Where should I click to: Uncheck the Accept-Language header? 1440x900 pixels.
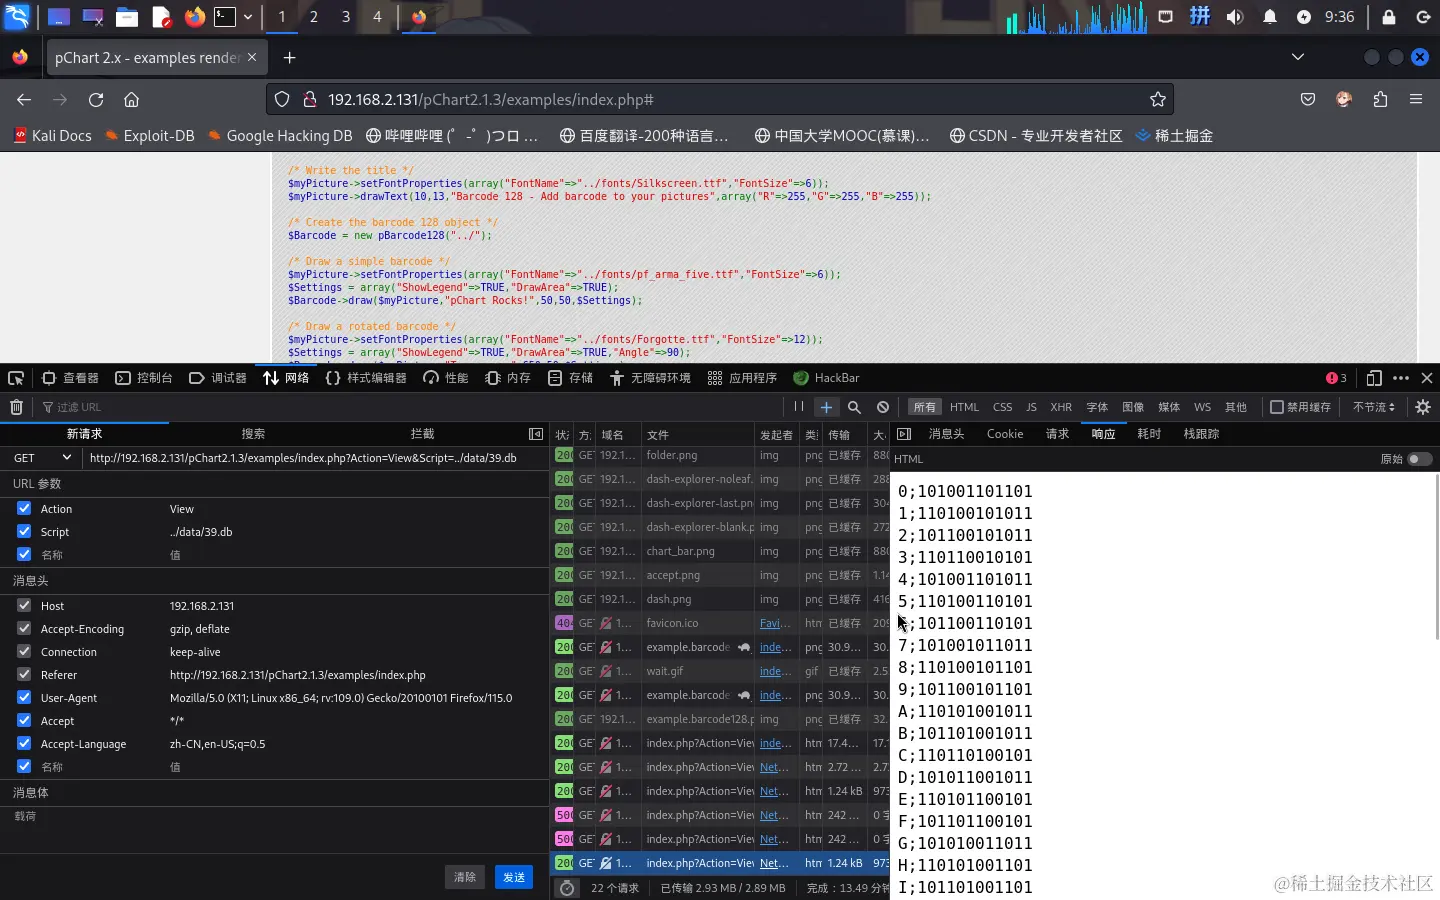(24, 744)
